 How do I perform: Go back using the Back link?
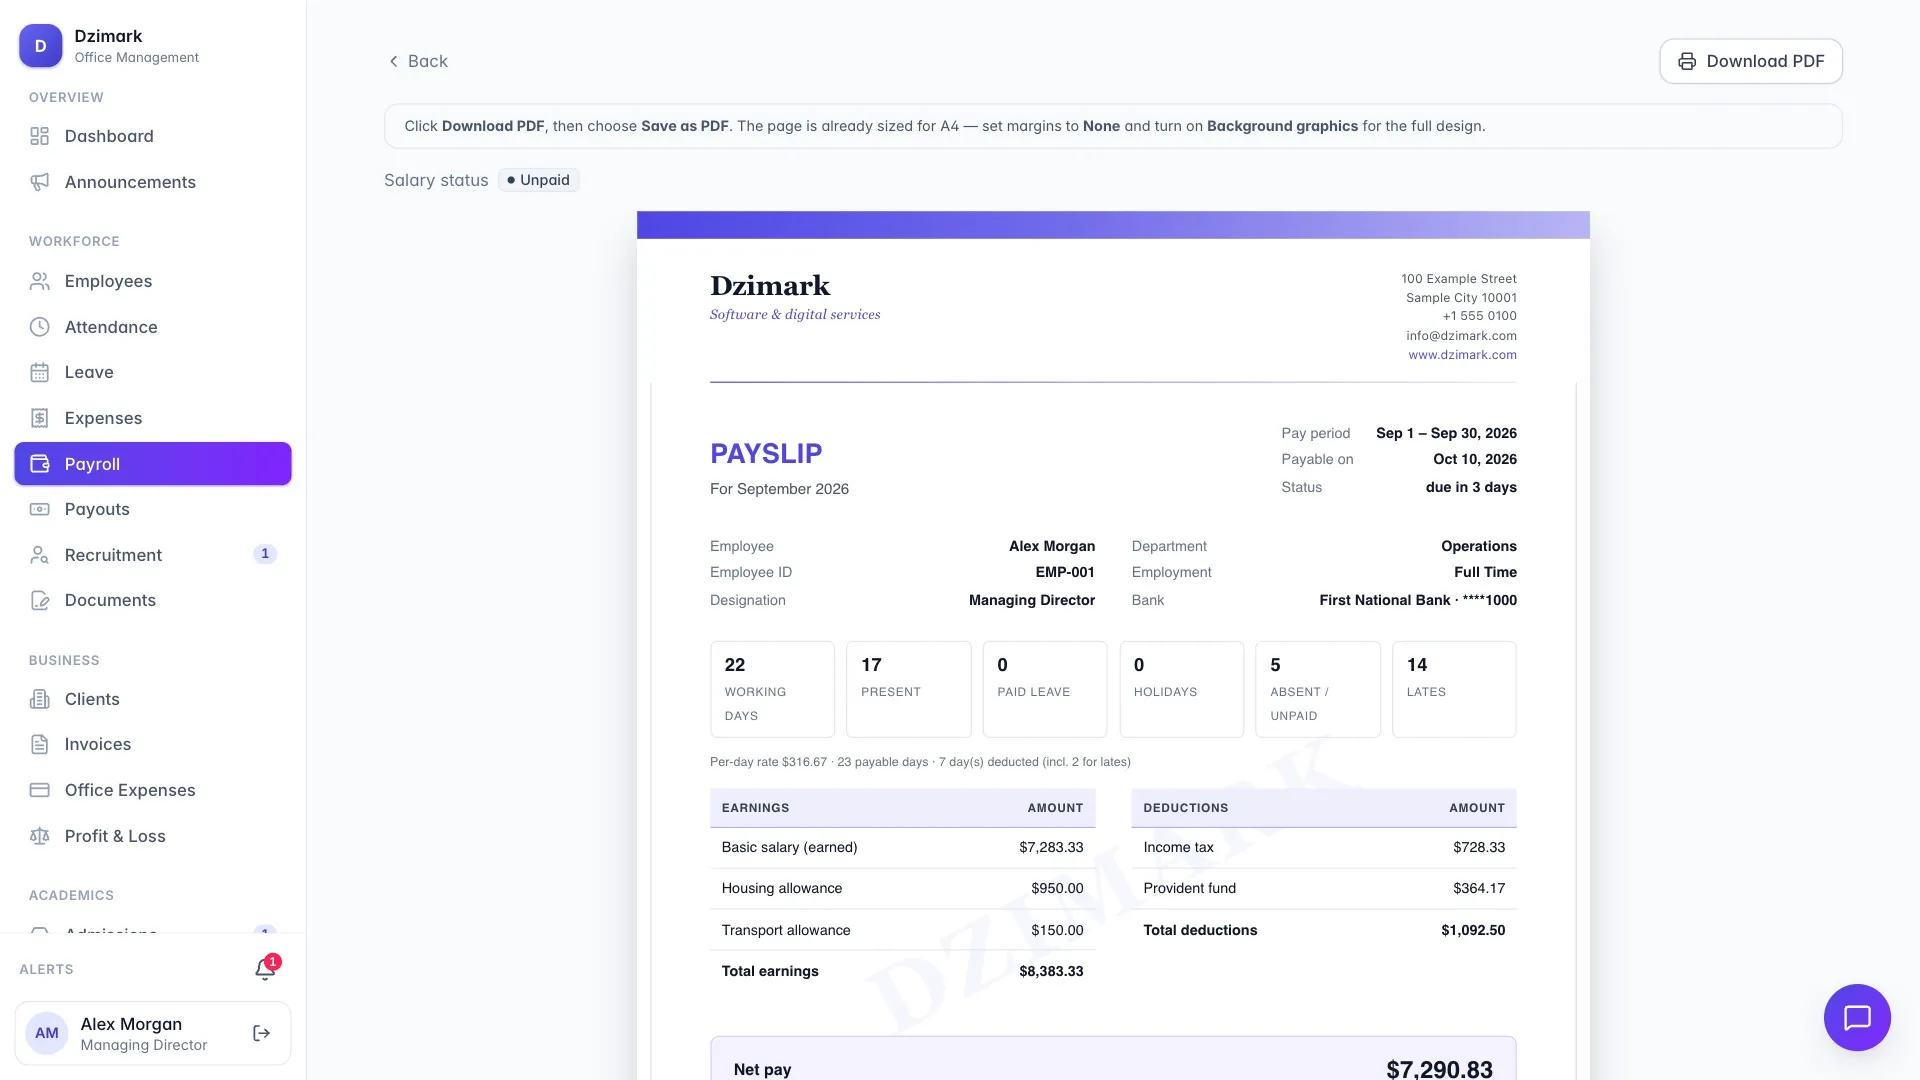click(x=418, y=61)
